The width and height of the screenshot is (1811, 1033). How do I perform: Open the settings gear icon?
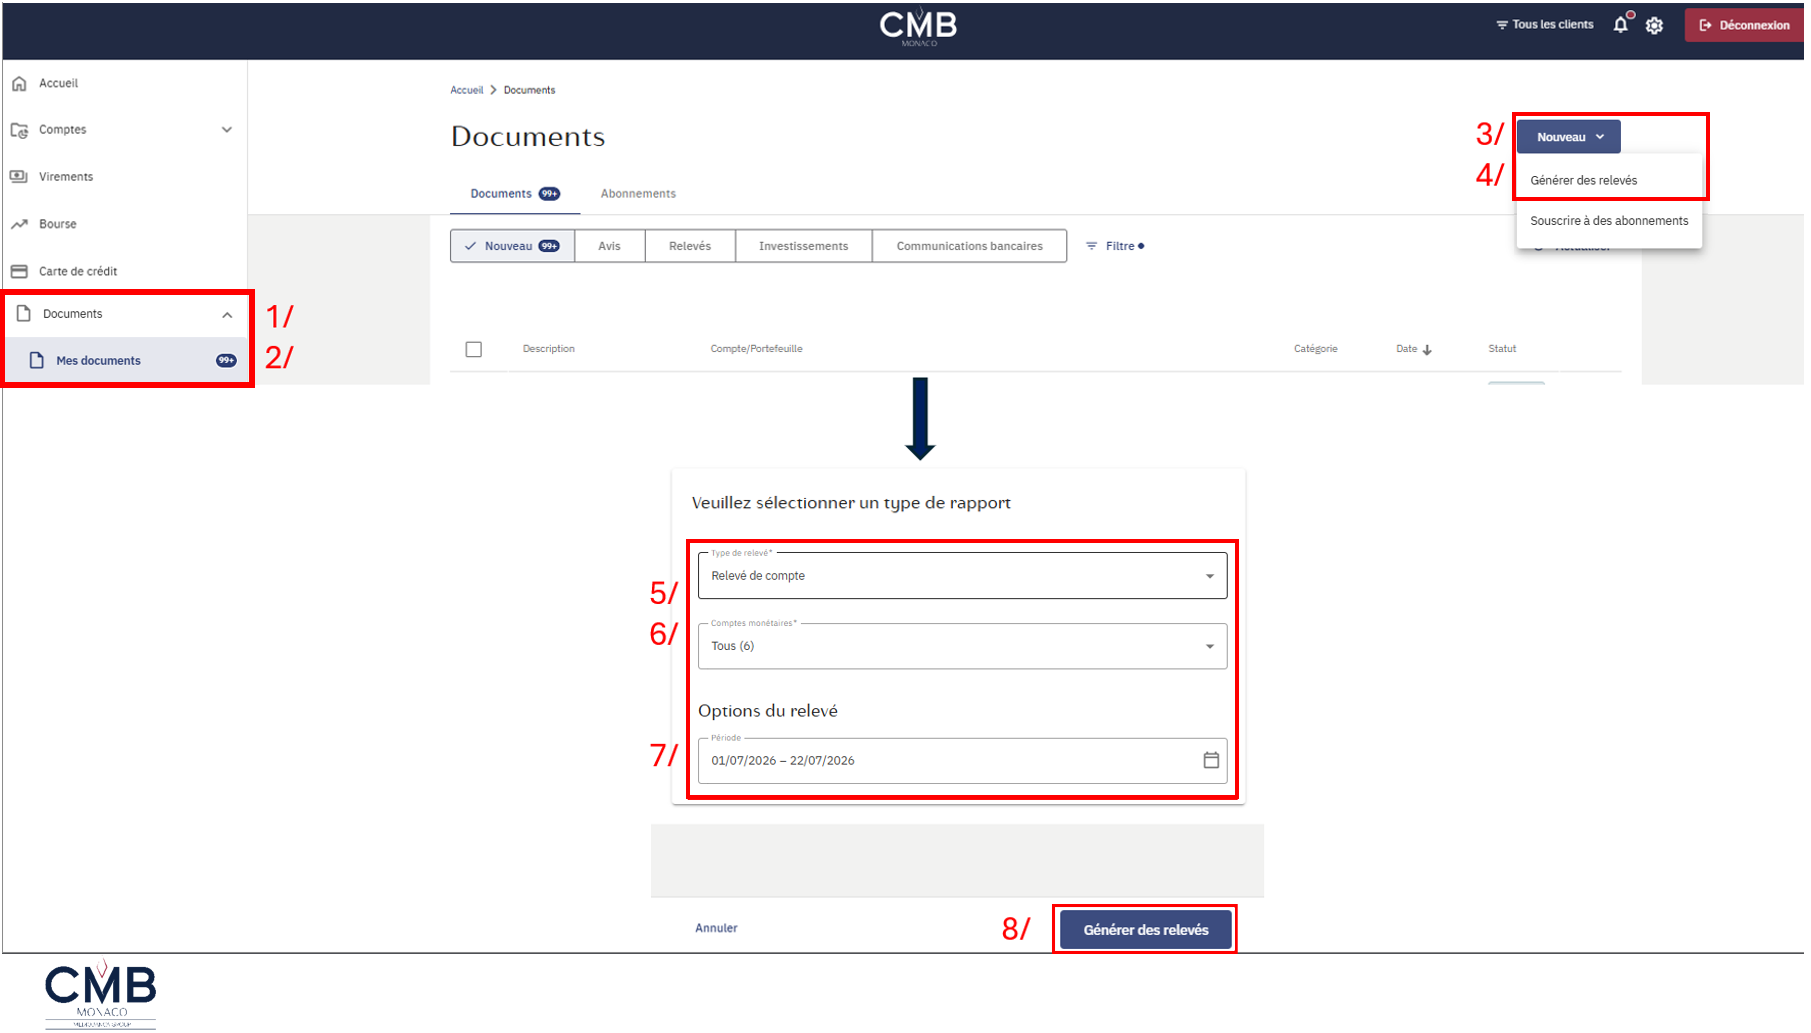click(1655, 26)
